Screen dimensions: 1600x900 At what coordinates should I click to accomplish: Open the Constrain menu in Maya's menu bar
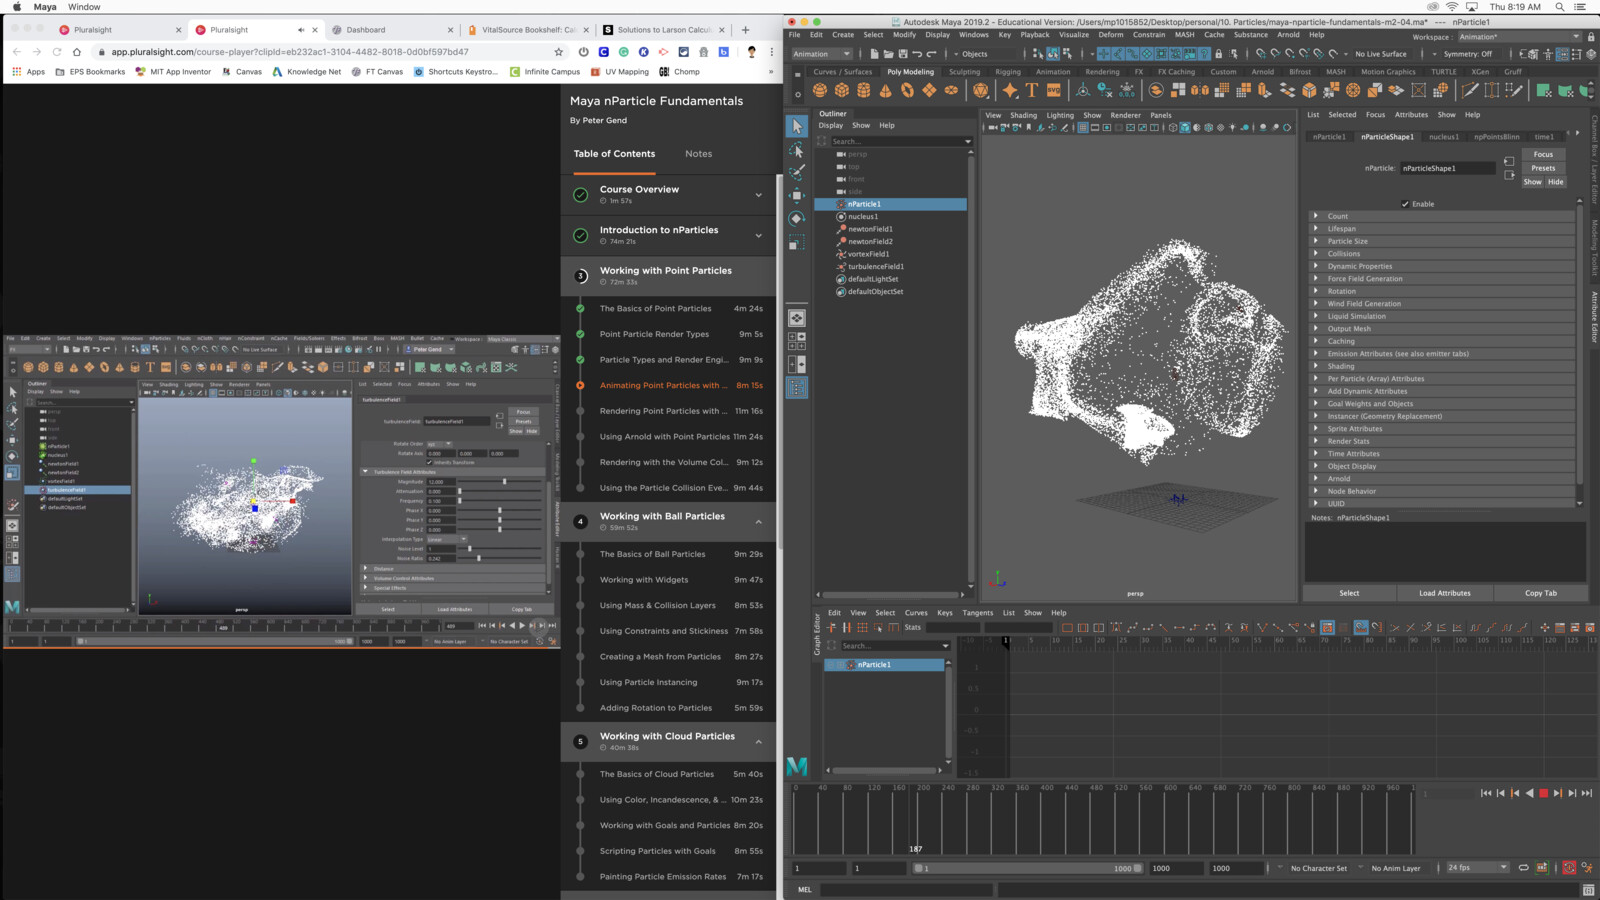[1149, 34]
